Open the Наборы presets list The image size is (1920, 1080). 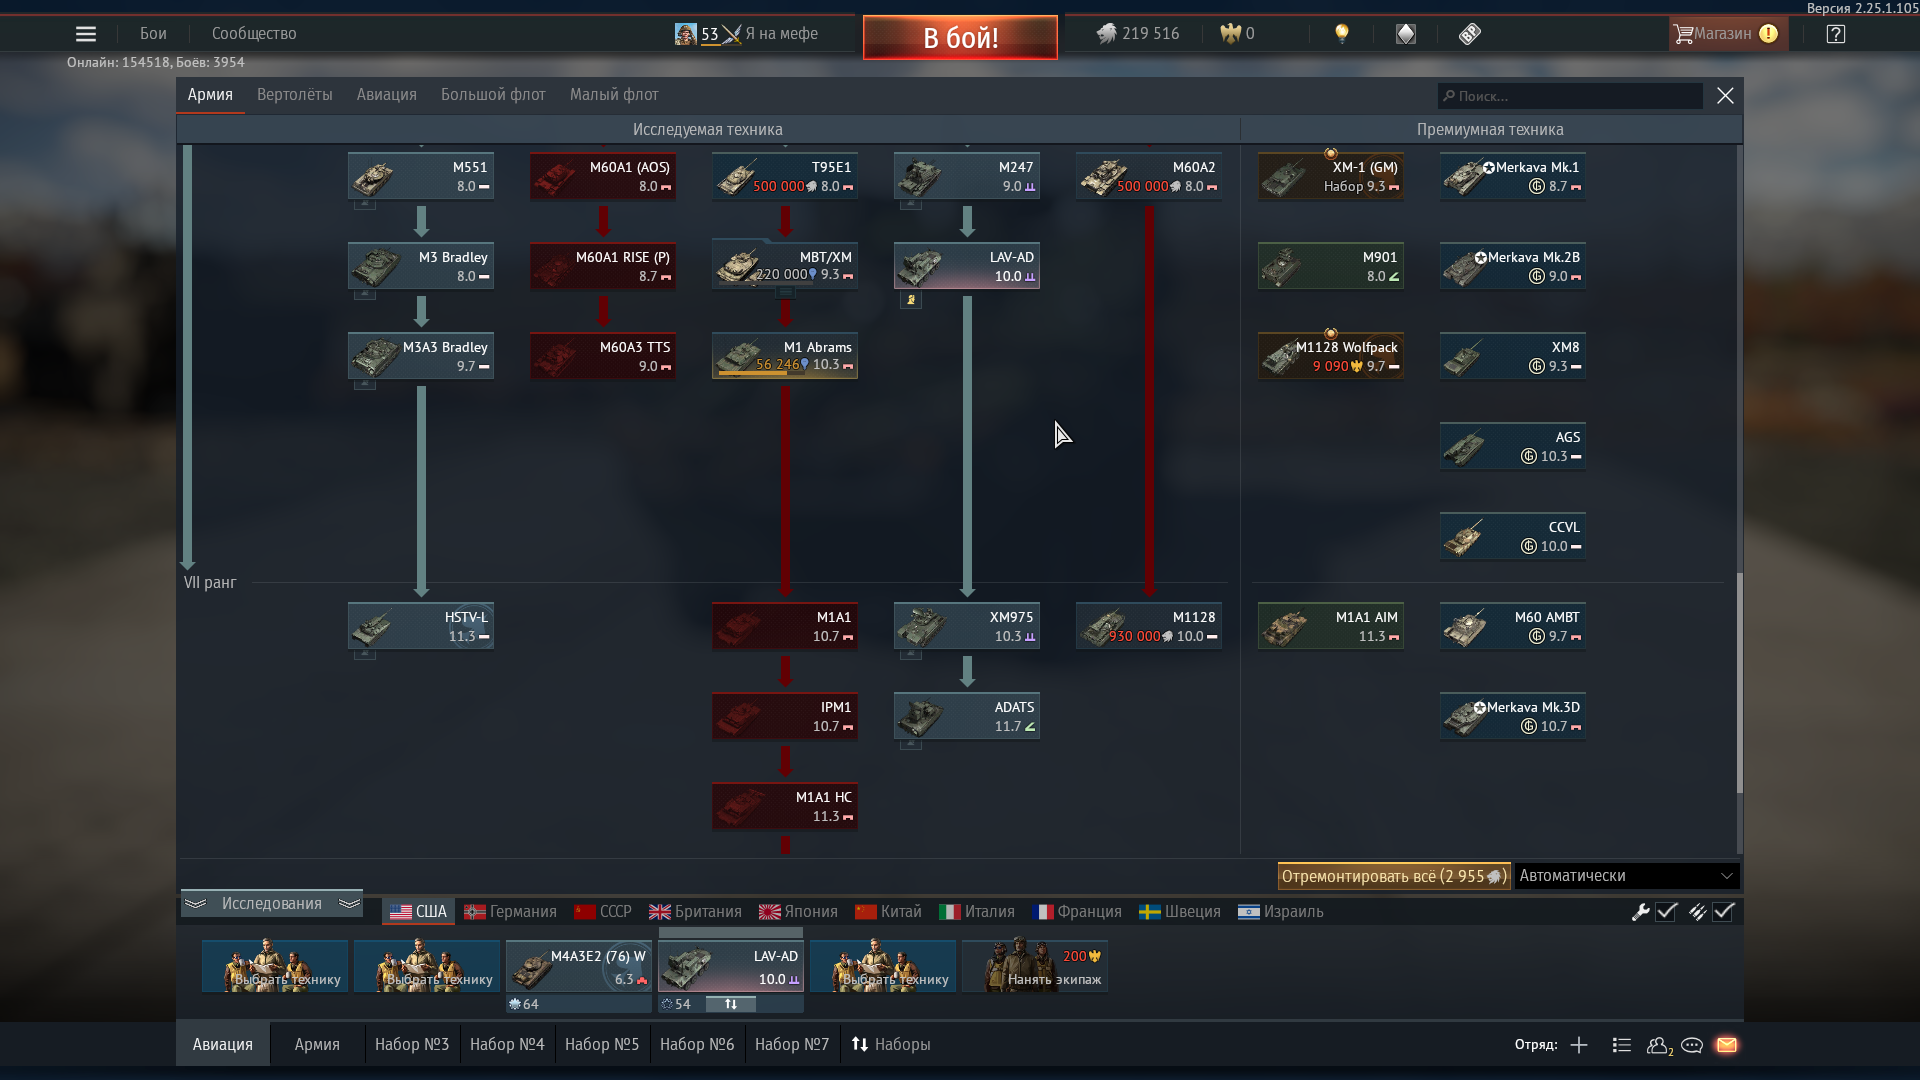(891, 1045)
